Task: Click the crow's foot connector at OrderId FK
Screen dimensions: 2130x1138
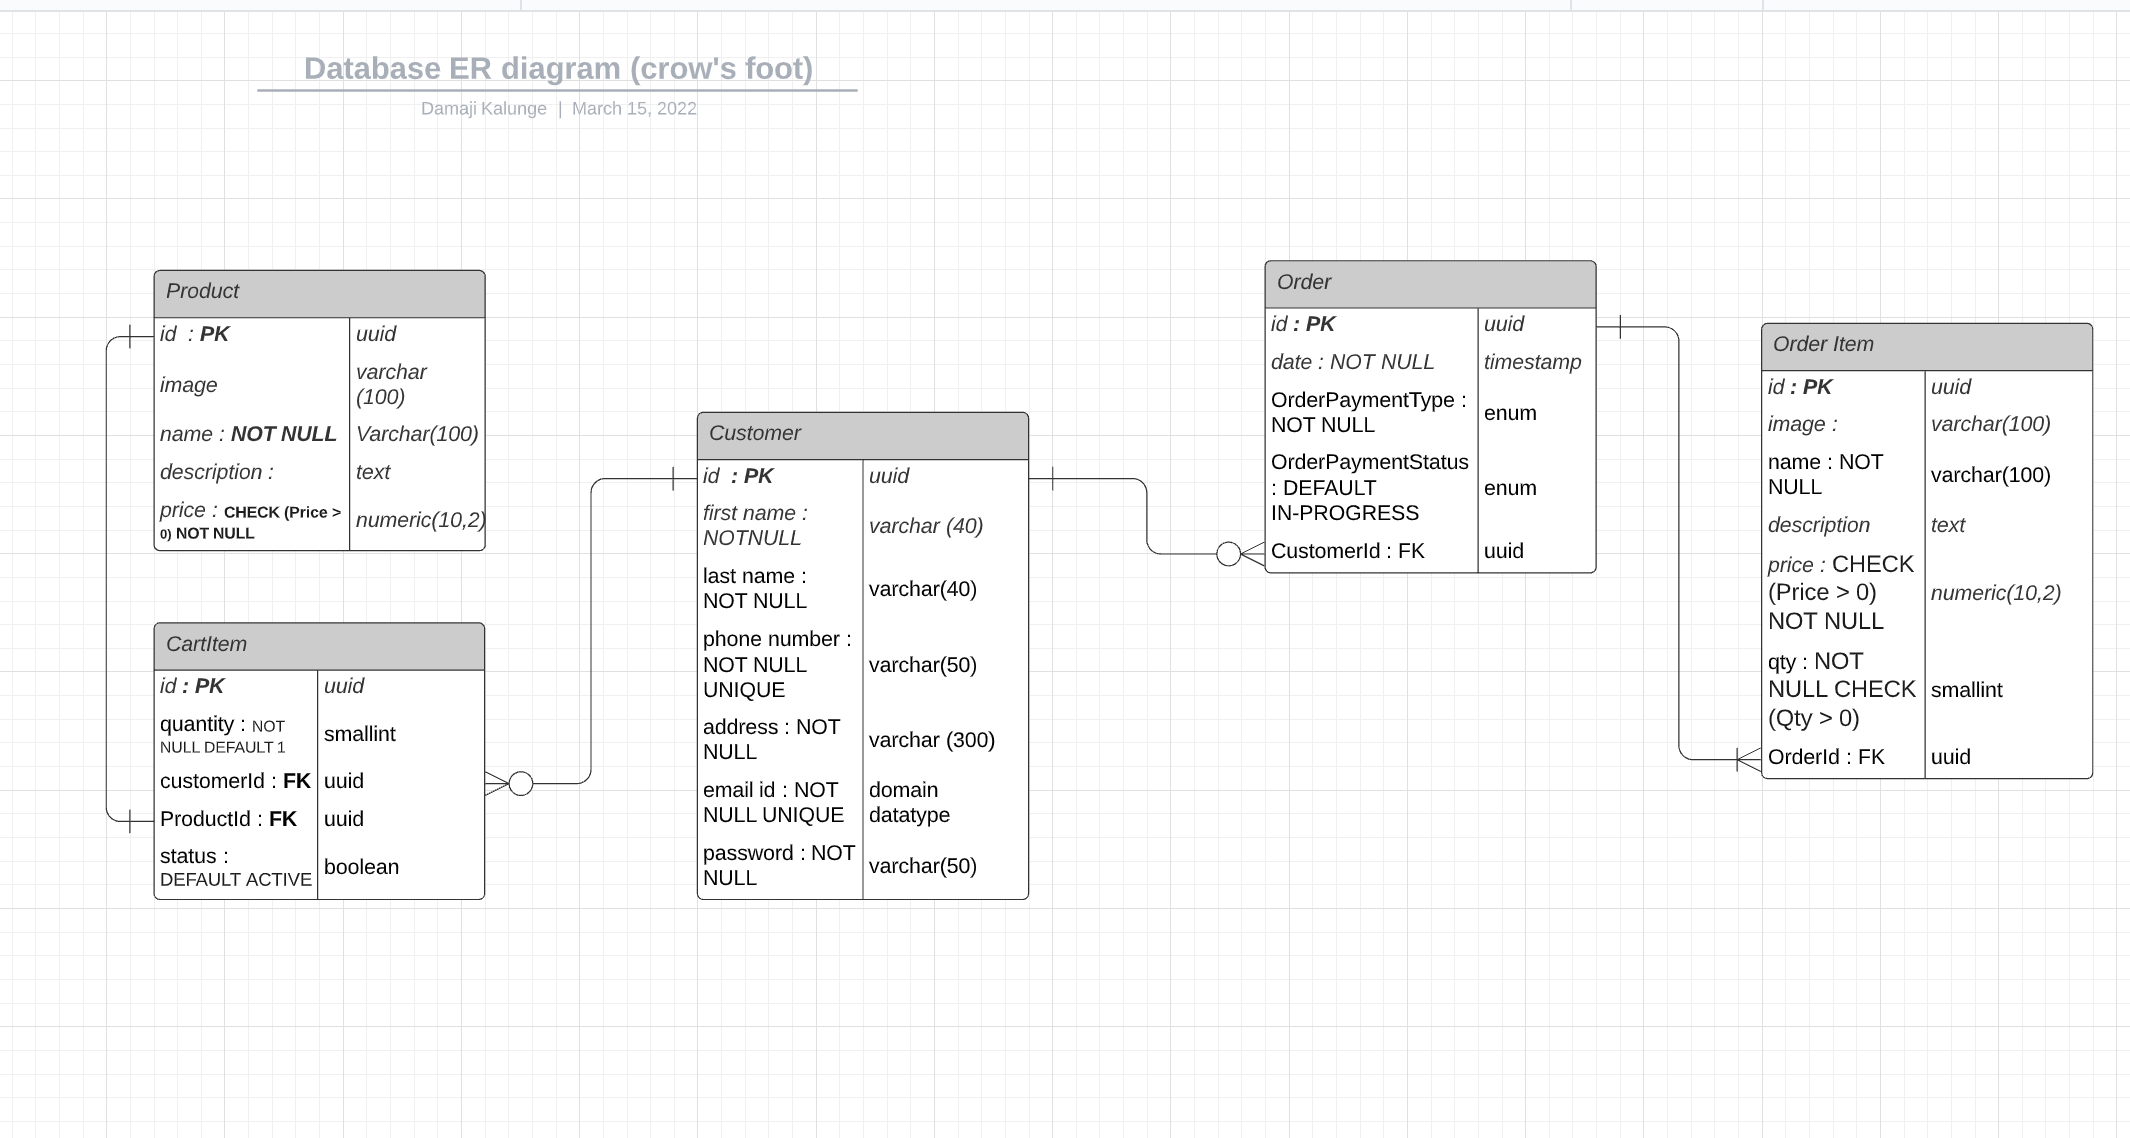Action: pyautogui.click(x=1748, y=760)
